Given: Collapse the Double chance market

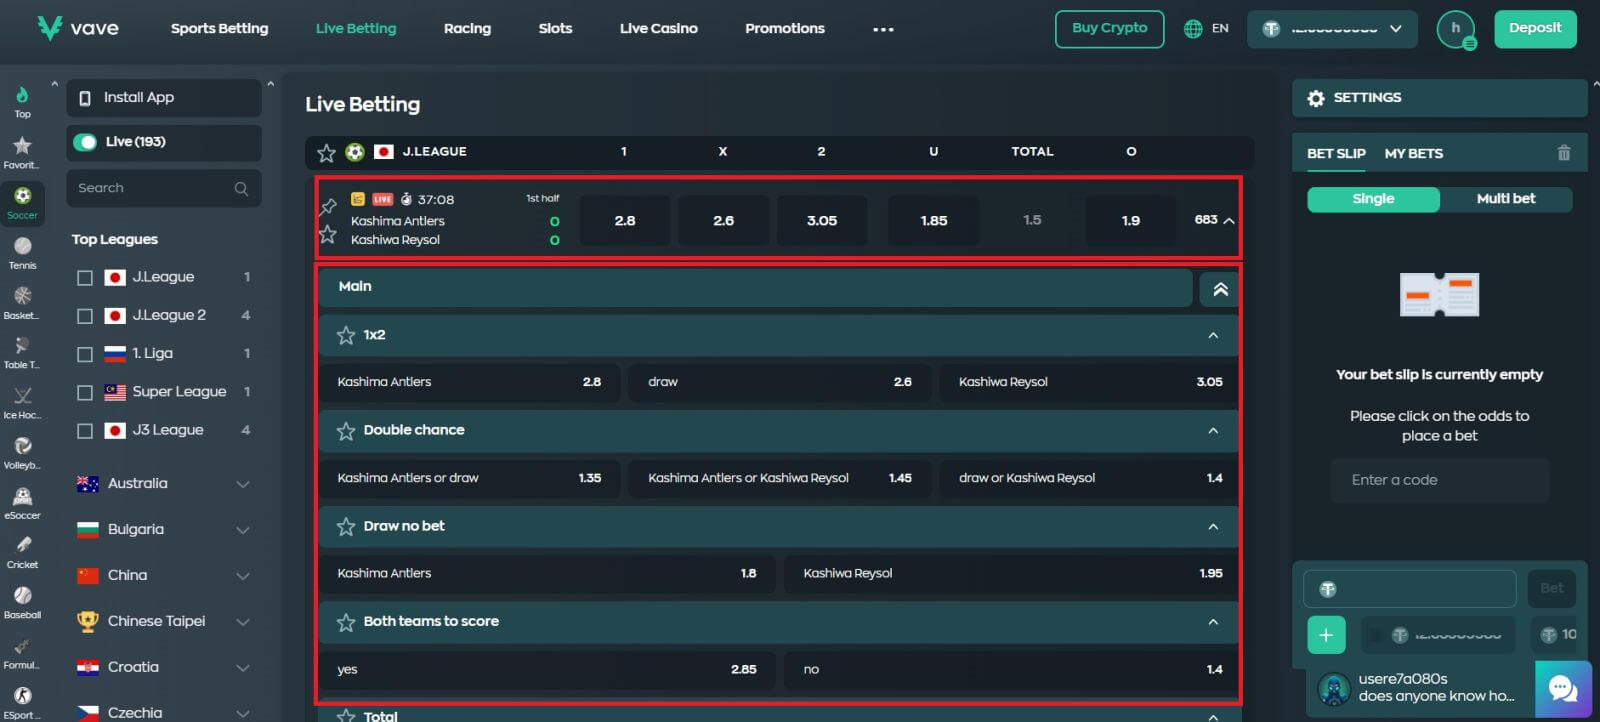Looking at the screenshot, I should (1213, 430).
